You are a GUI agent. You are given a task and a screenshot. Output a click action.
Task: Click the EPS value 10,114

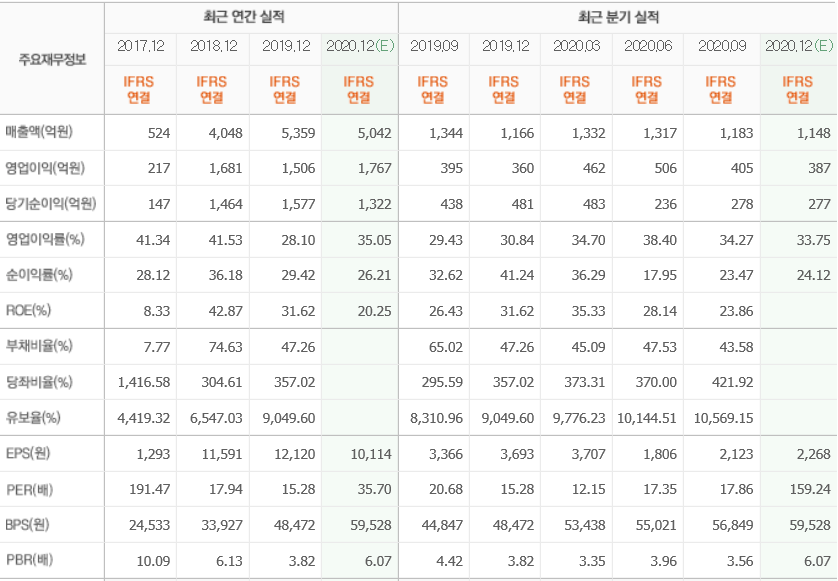coord(371,454)
